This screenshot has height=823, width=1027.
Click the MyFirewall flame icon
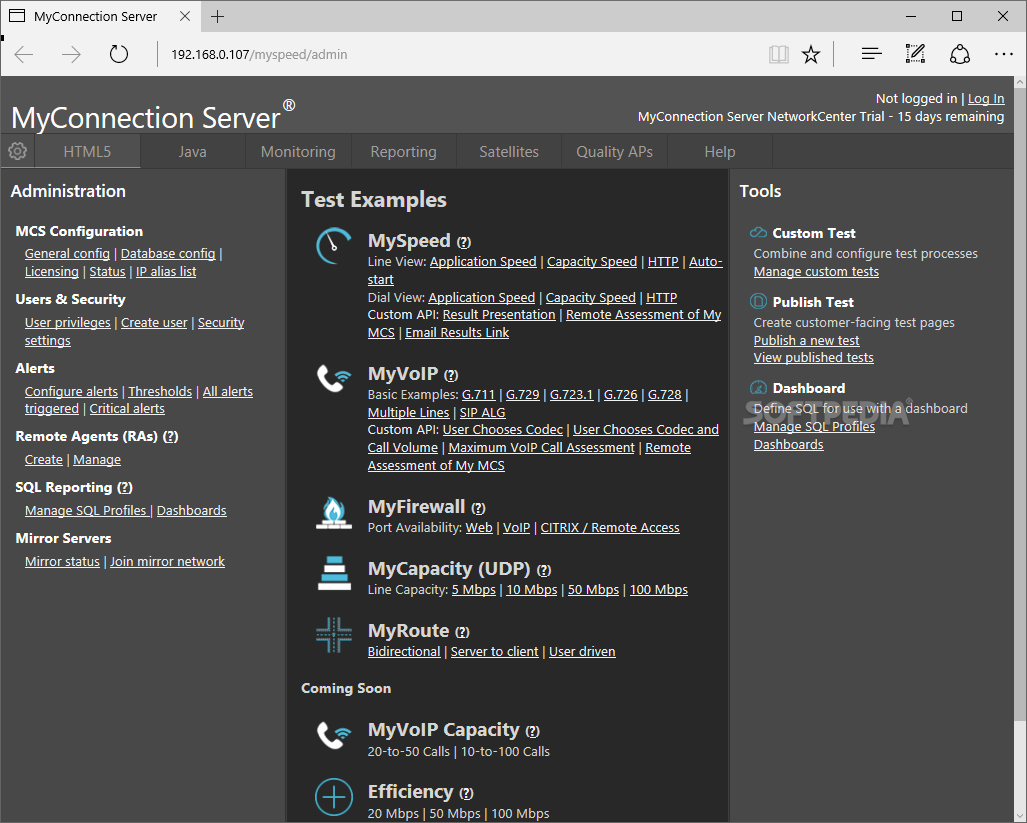(334, 513)
